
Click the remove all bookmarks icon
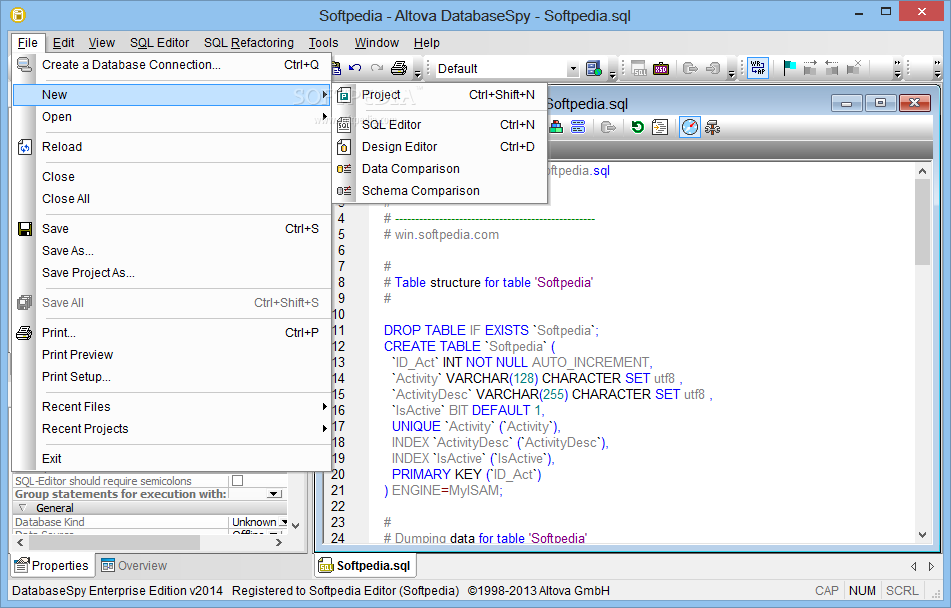click(x=854, y=68)
